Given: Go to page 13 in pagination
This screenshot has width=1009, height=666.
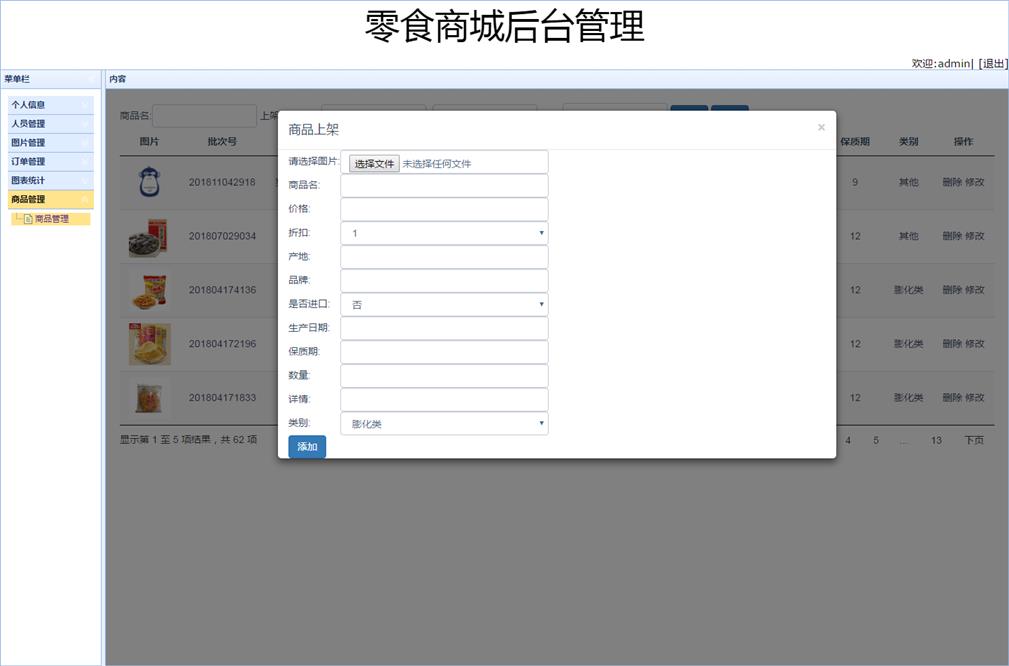Looking at the screenshot, I should coord(936,440).
